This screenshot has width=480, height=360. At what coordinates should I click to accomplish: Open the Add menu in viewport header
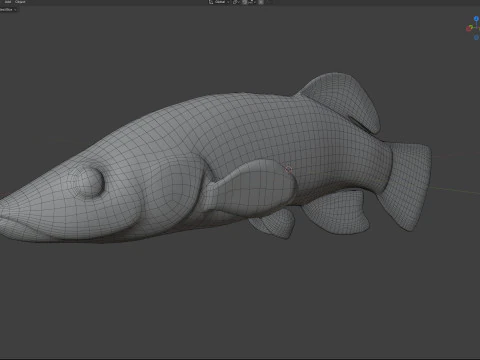[x=8, y=2]
